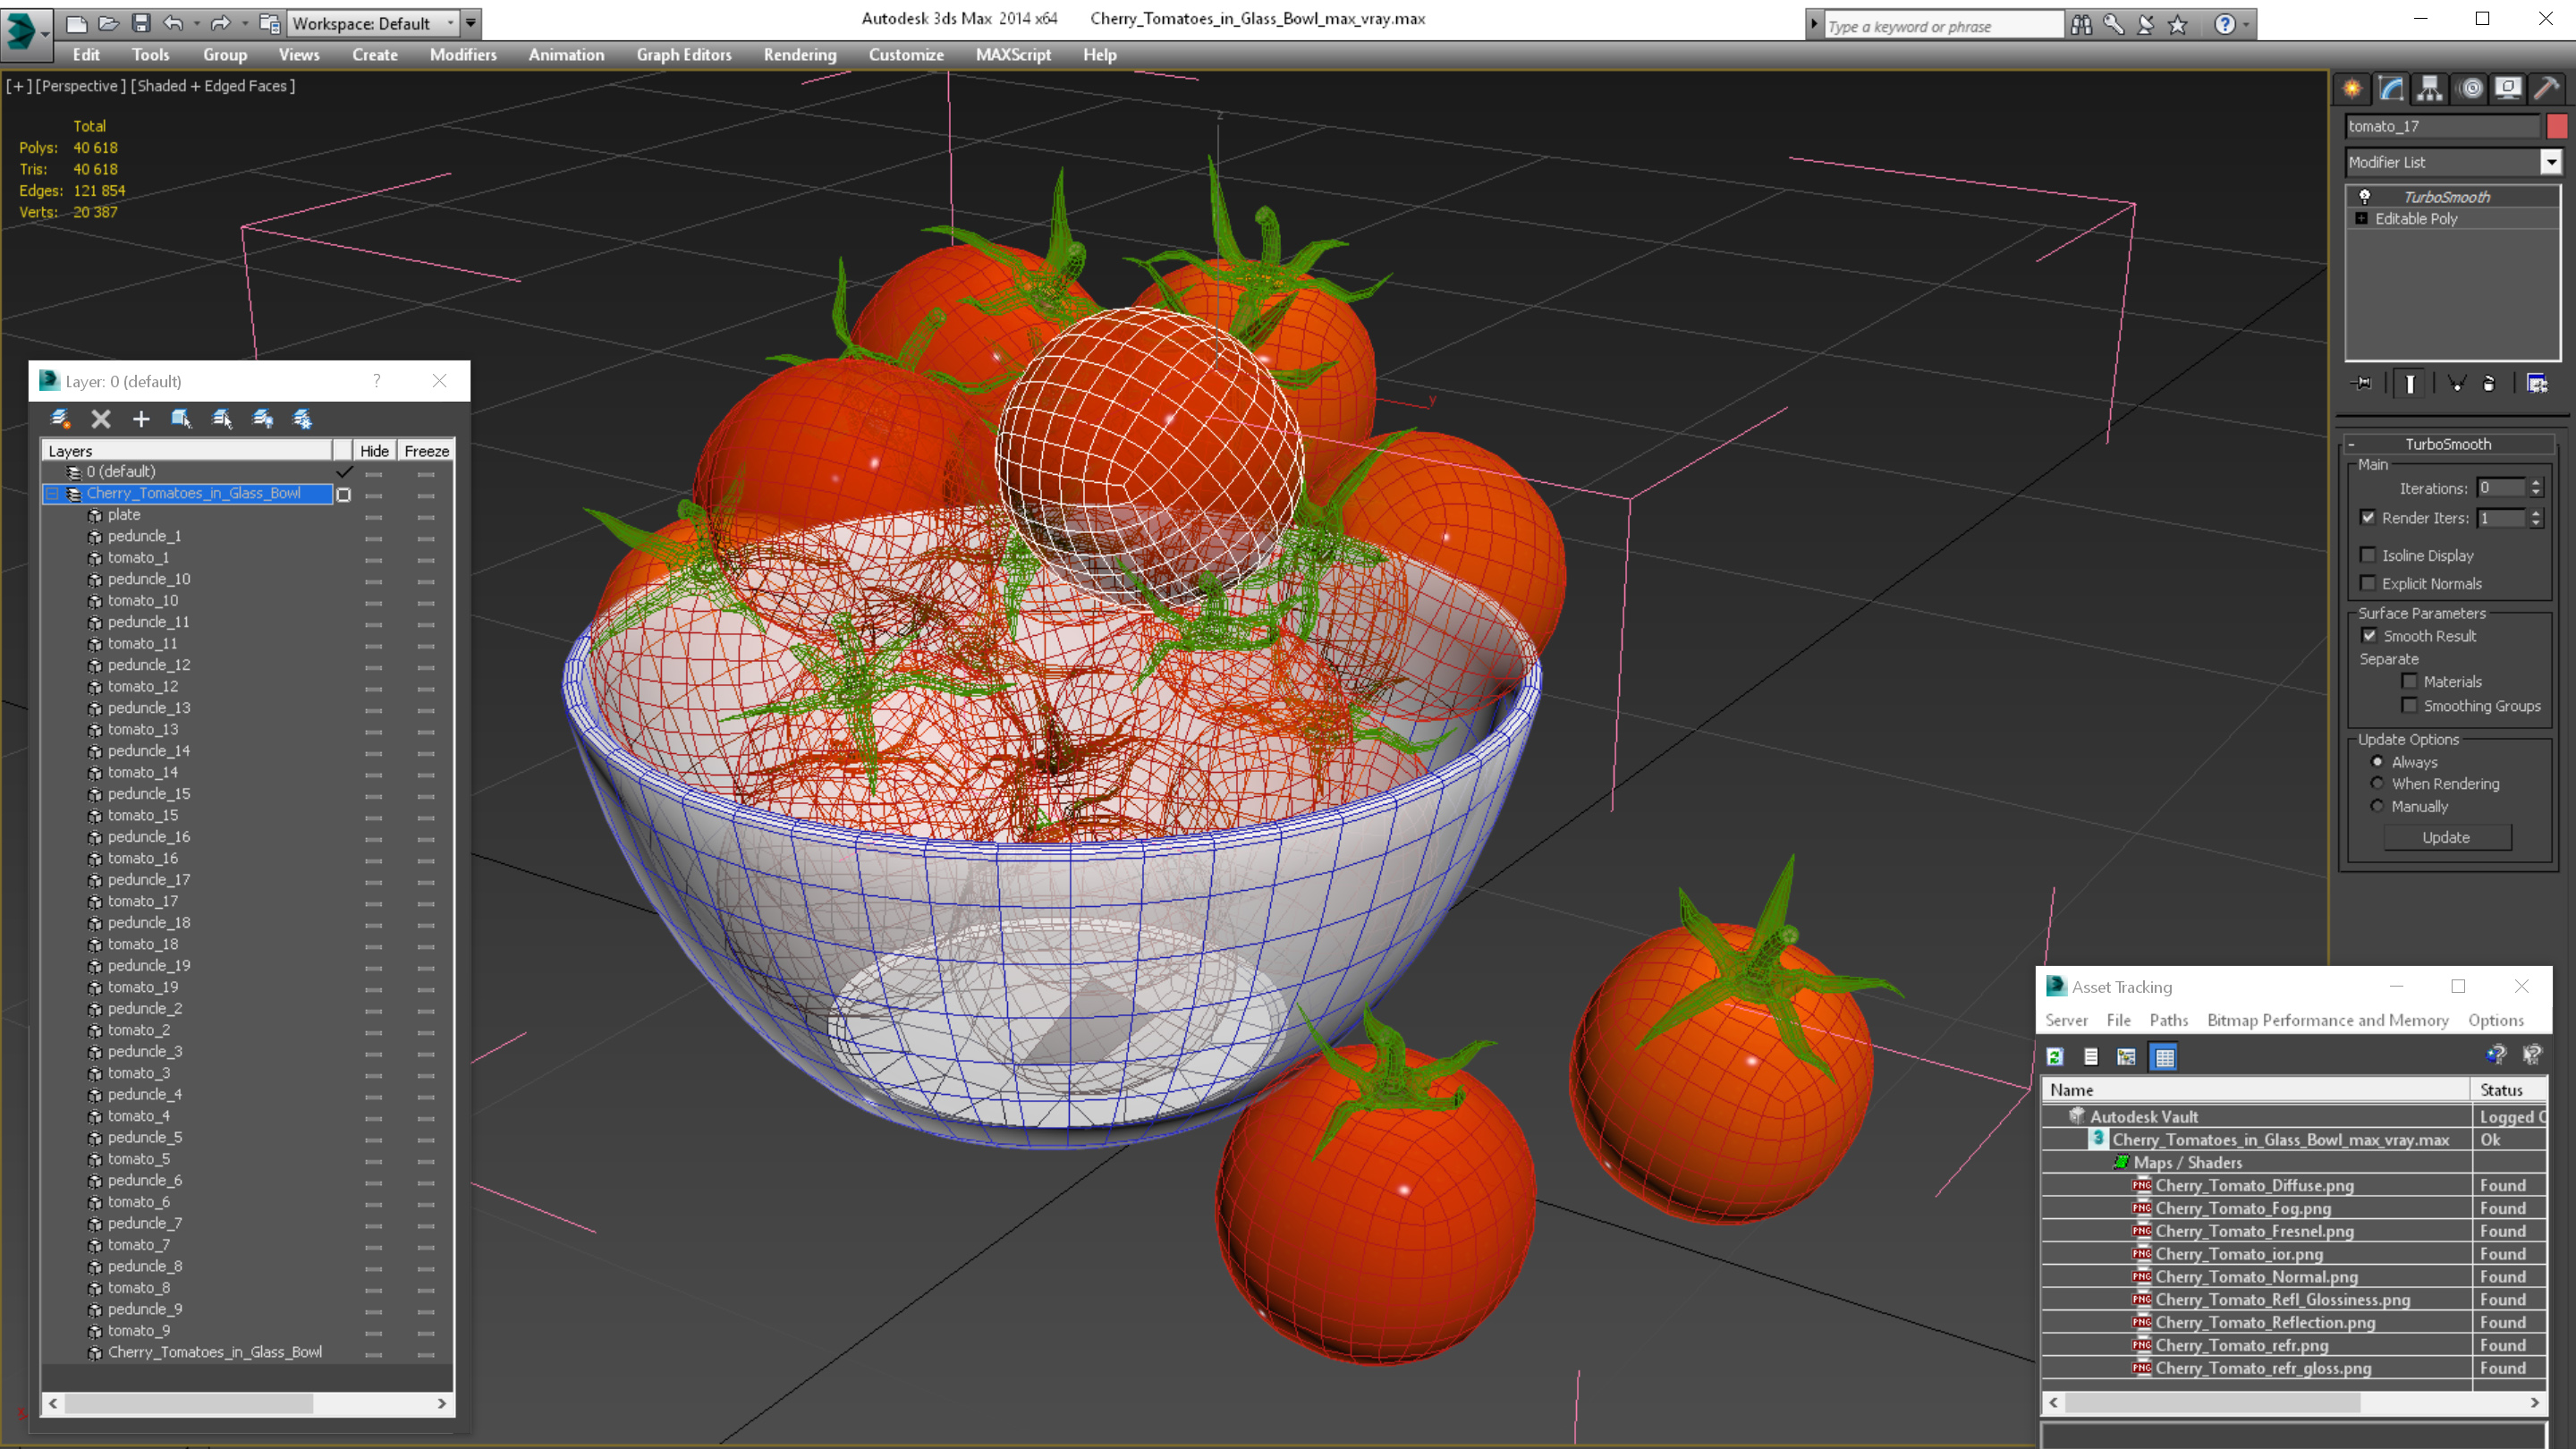2576x1449 pixels.
Task: Select When Rendering update option
Action: click(x=2377, y=784)
